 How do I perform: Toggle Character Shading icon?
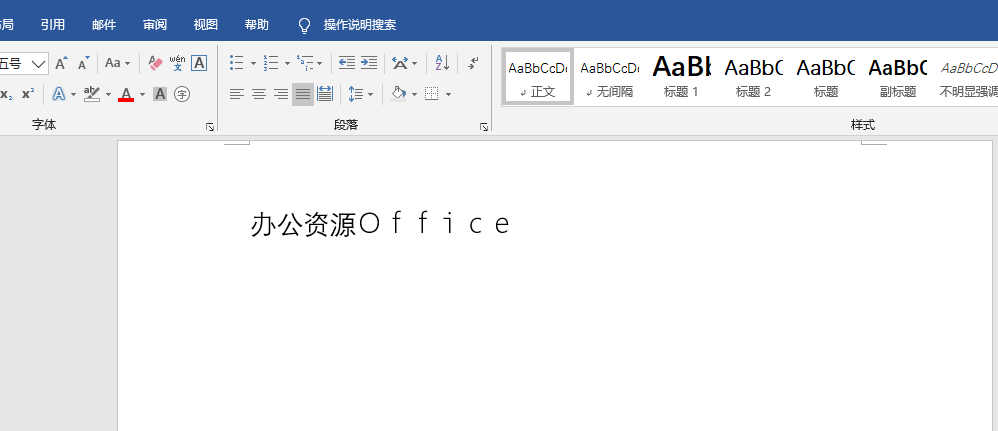point(160,94)
